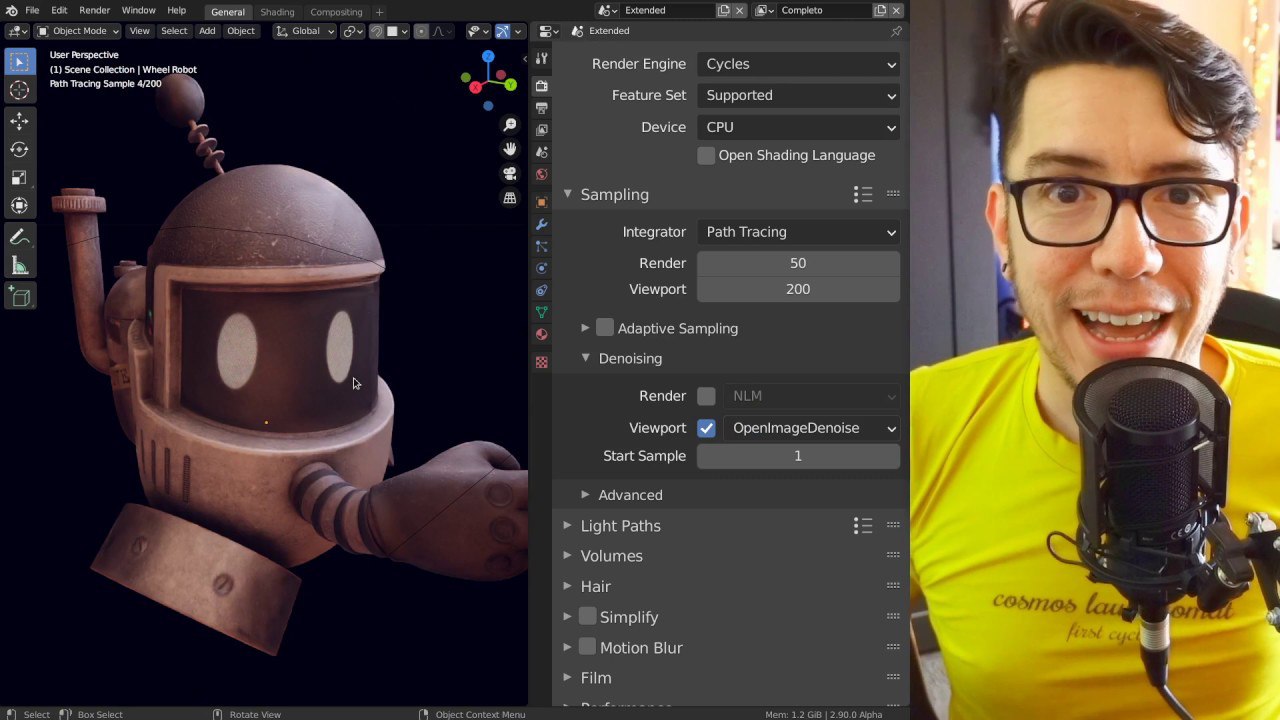Viewport: 1280px width, 720px height.
Task: Open the Texture properties tab
Action: (541, 362)
